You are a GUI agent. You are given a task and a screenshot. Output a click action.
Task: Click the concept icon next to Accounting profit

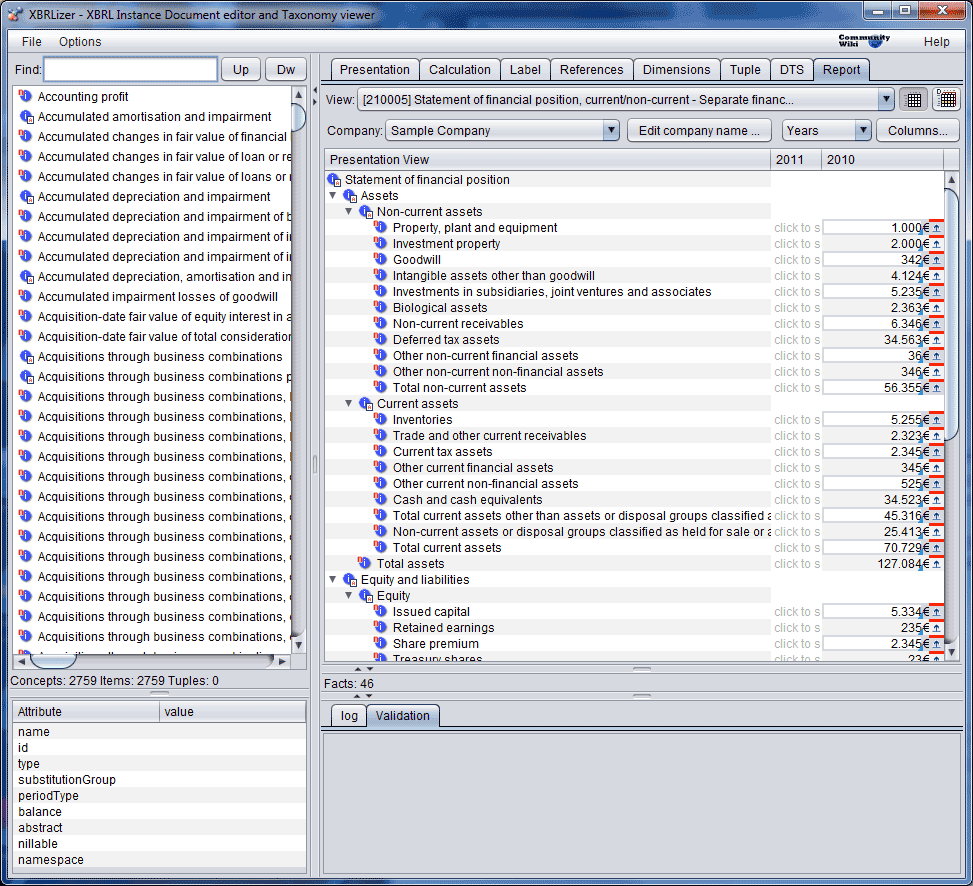(x=26, y=97)
